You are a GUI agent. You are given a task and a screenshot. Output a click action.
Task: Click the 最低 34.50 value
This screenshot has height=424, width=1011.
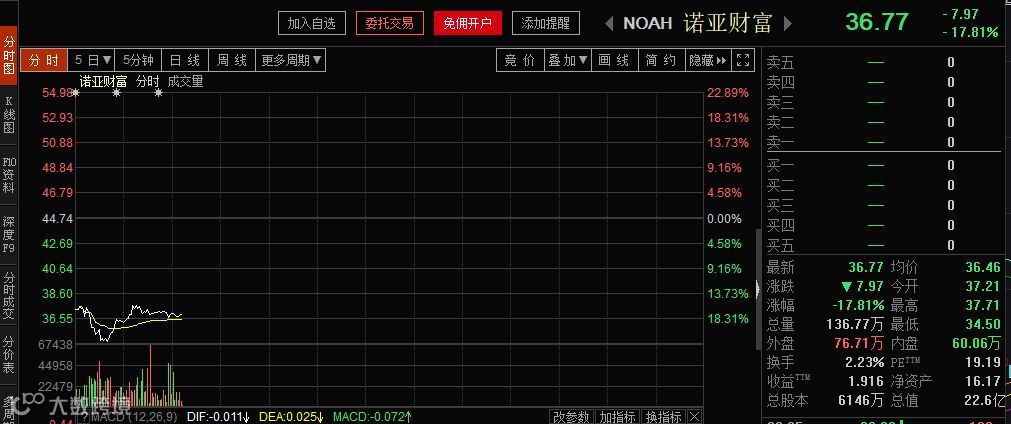tap(983, 325)
